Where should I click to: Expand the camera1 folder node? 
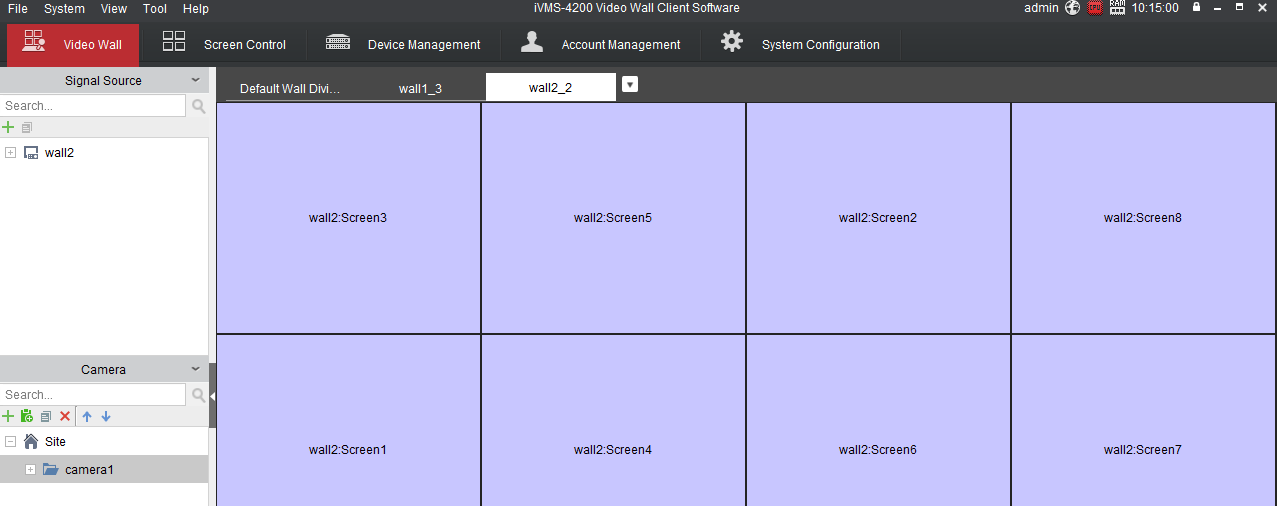[x=30, y=470]
